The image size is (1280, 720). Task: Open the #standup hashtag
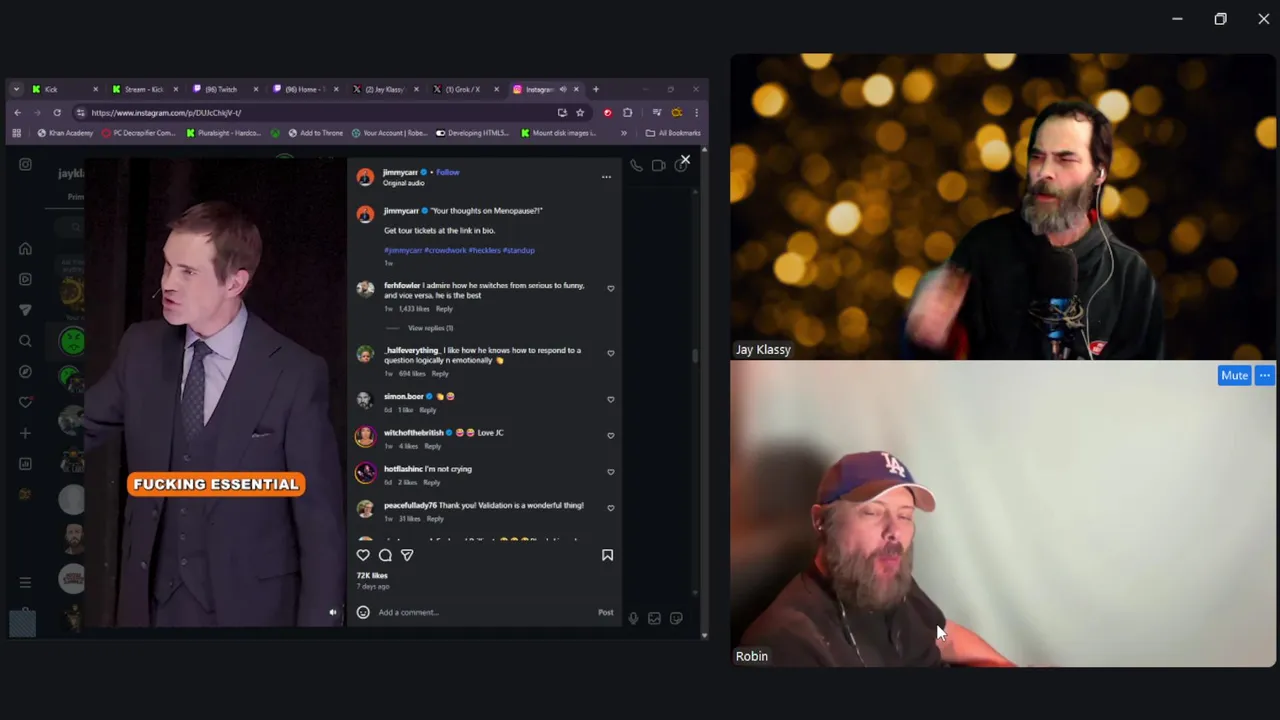click(x=518, y=250)
